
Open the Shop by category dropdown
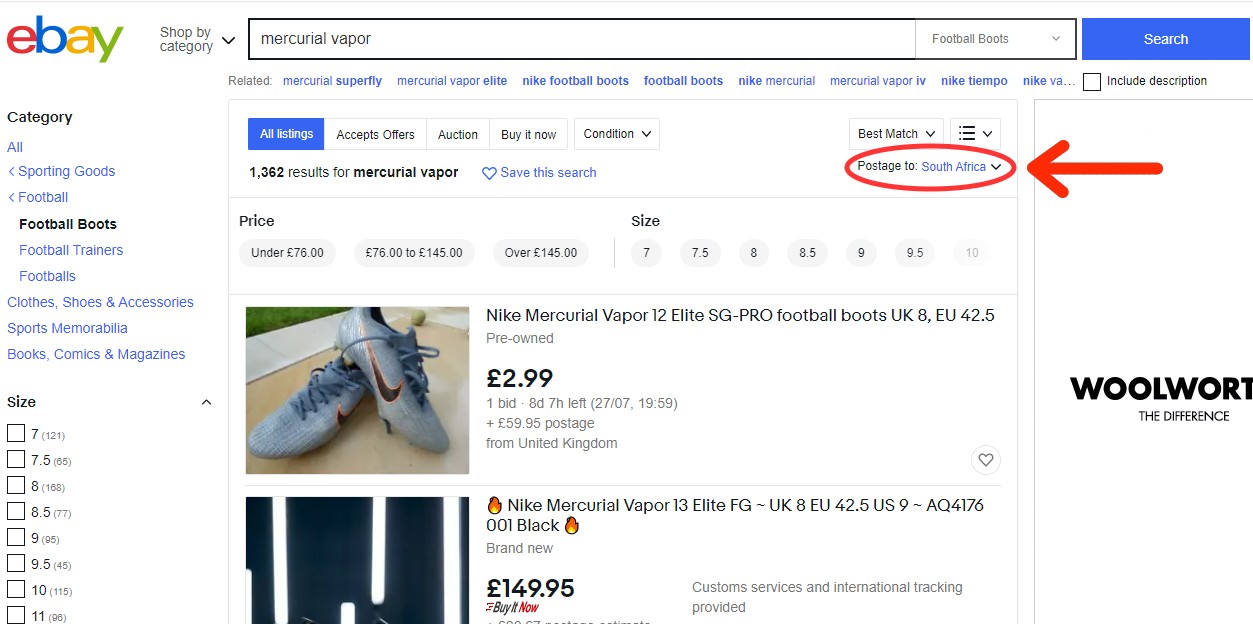(197, 39)
